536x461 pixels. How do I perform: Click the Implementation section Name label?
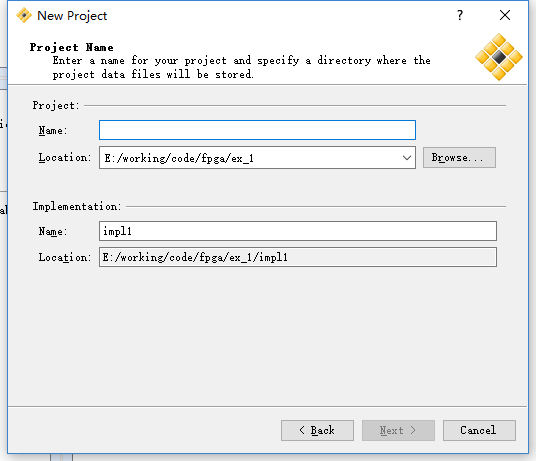point(53,231)
